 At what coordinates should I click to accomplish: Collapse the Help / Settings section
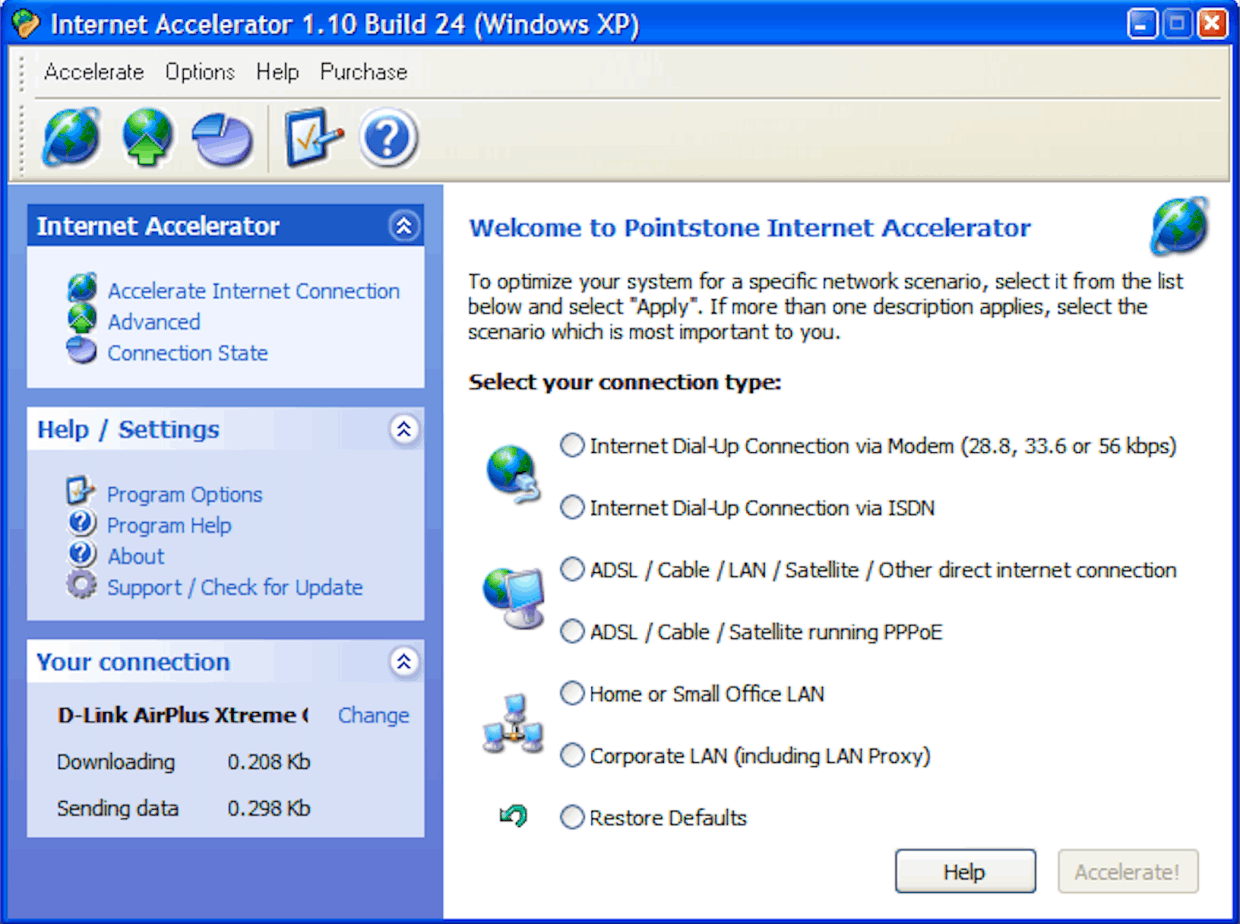point(404,429)
